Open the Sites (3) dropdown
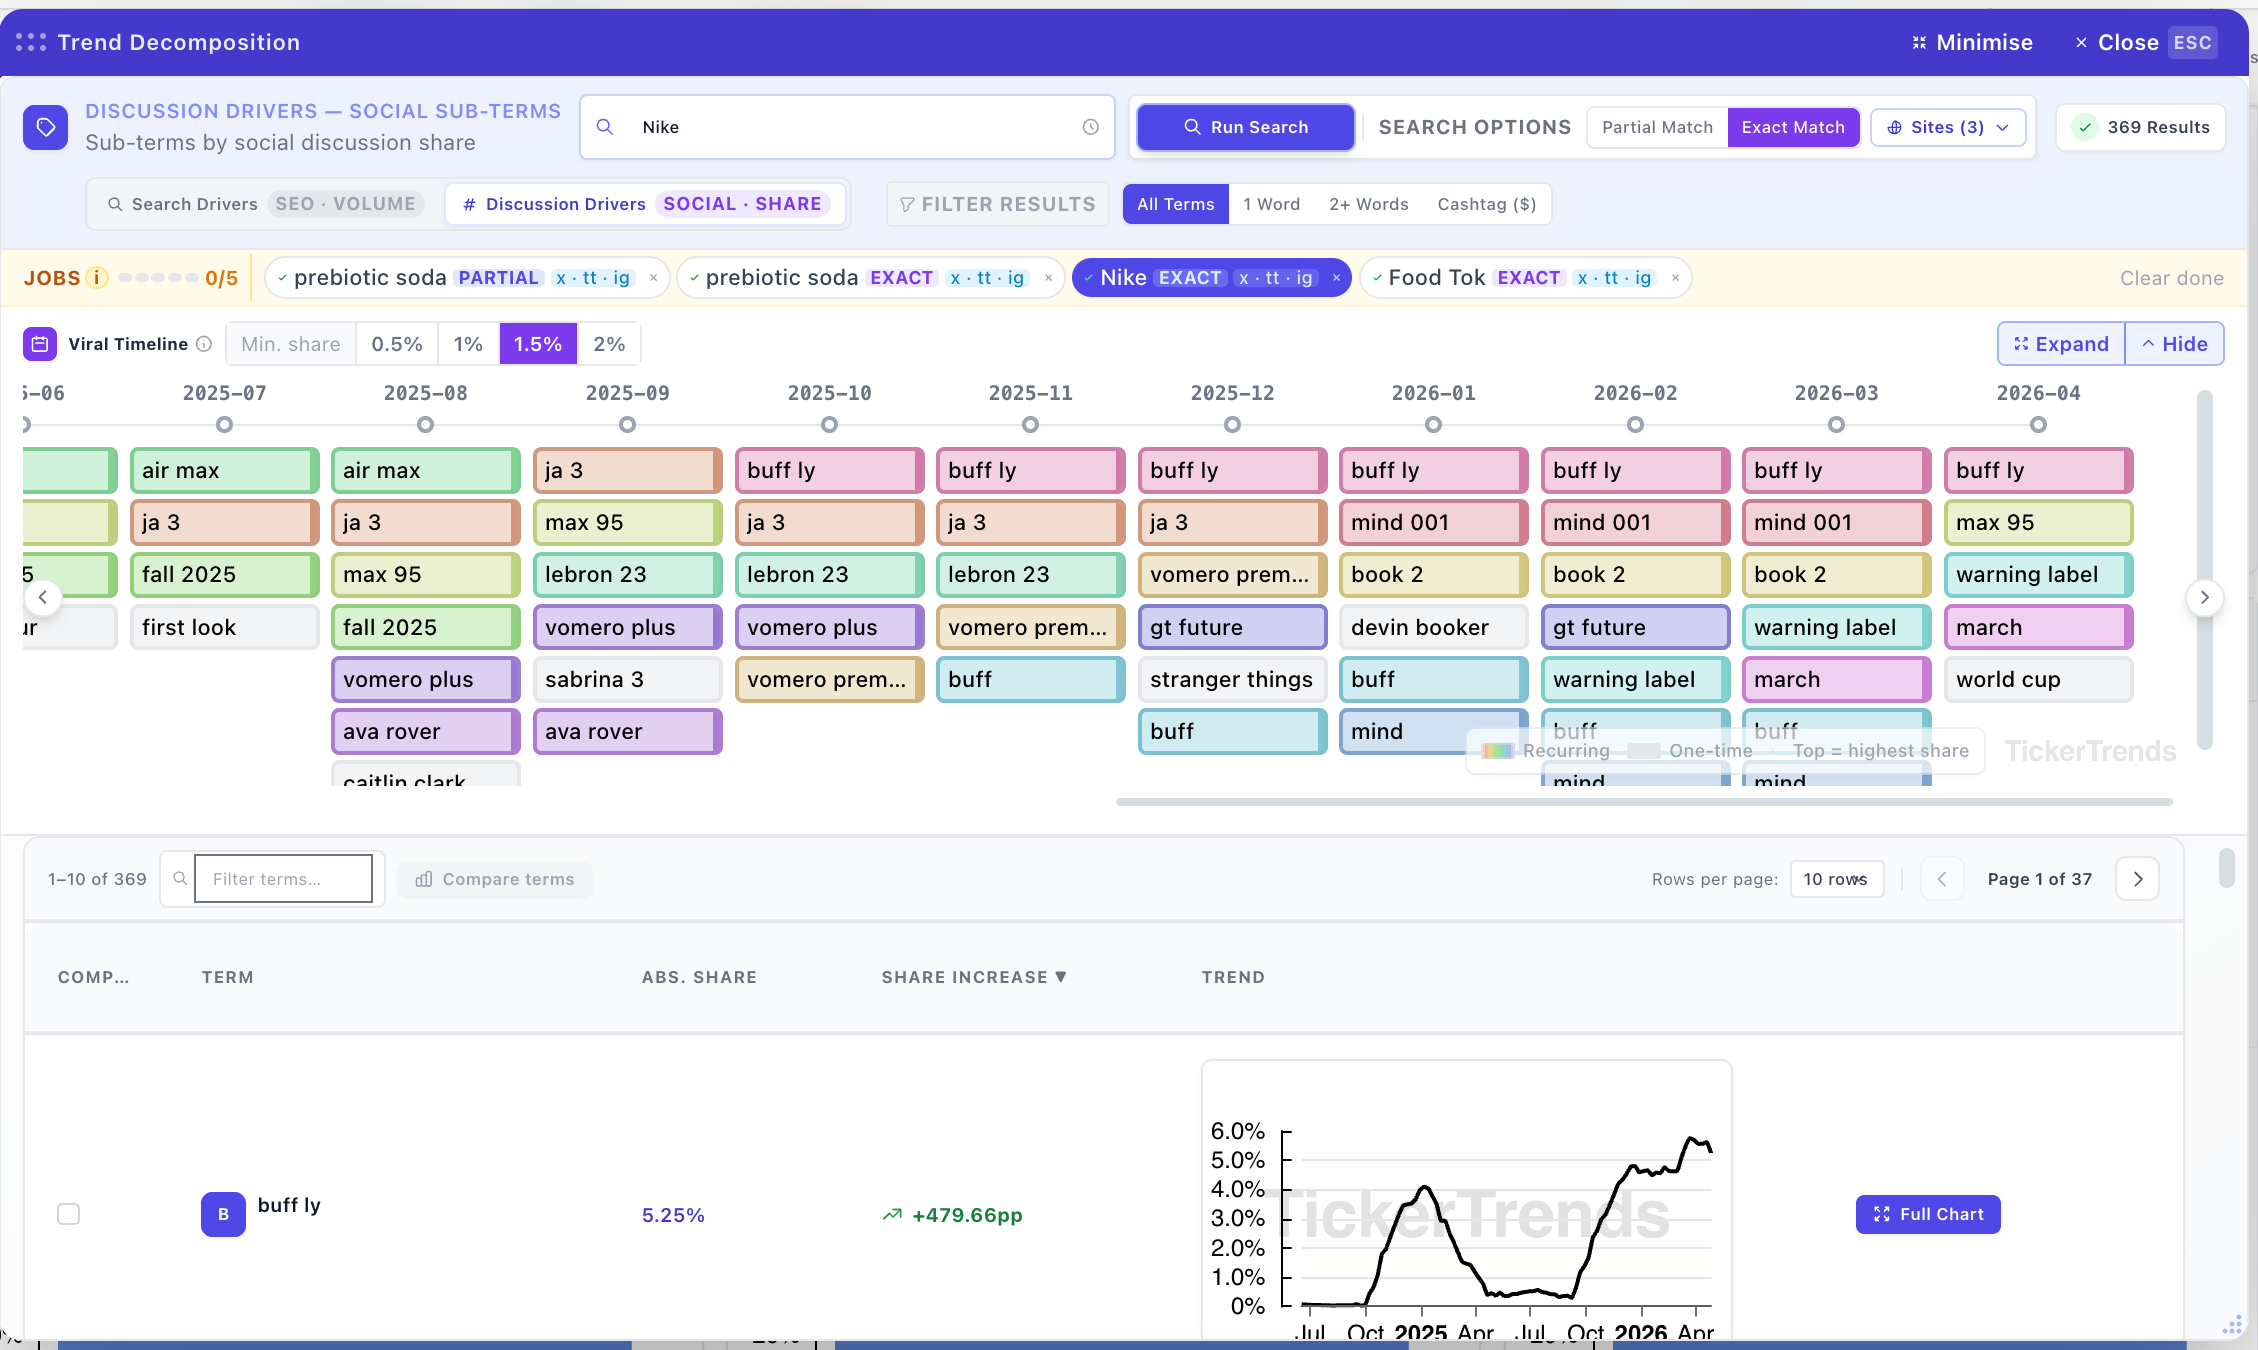The width and height of the screenshot is (2258, 1350). pyautogui.click(x=1947, y=127)
